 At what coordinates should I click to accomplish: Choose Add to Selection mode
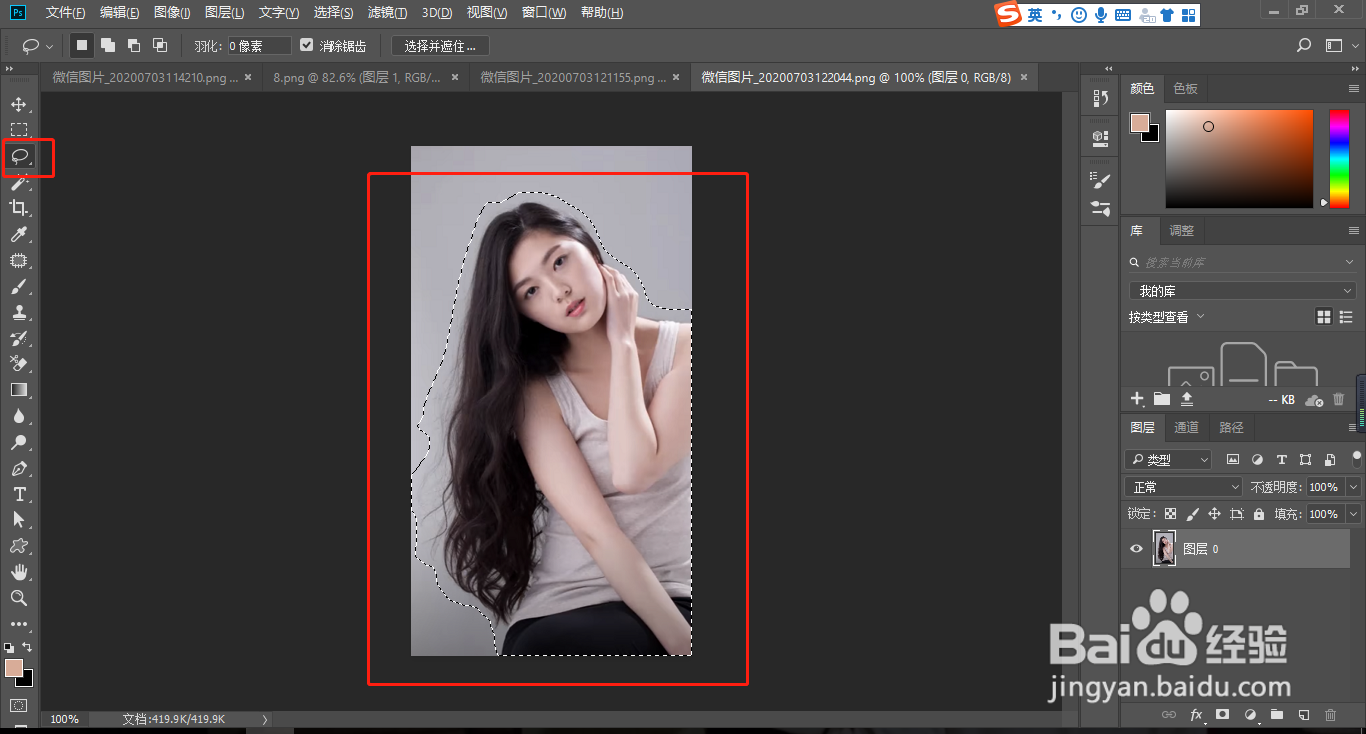pyautogui.click(x=108, y=45)
